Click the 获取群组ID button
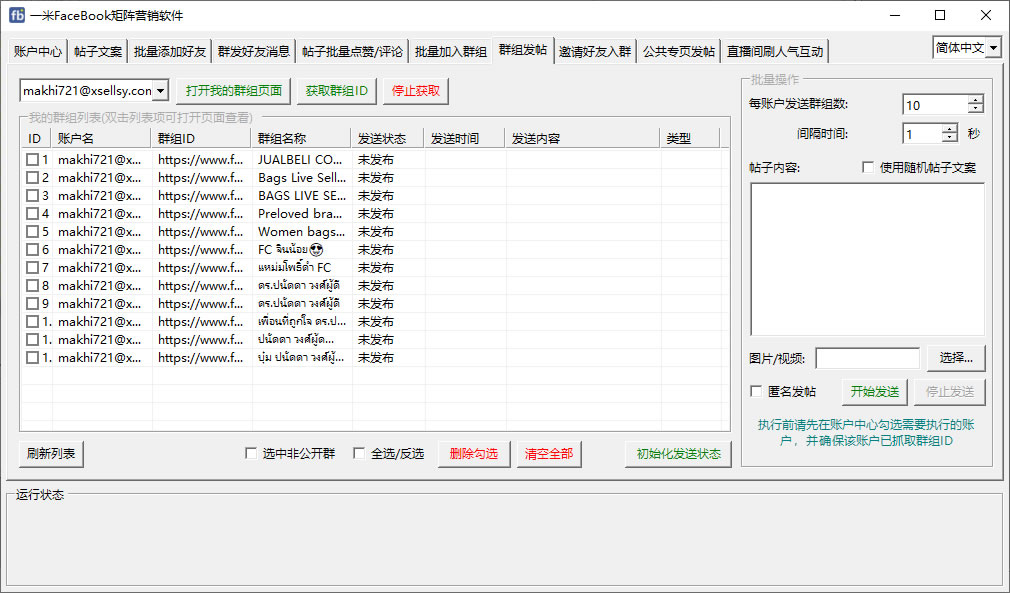1010x593 pixels. coord(337,91)
